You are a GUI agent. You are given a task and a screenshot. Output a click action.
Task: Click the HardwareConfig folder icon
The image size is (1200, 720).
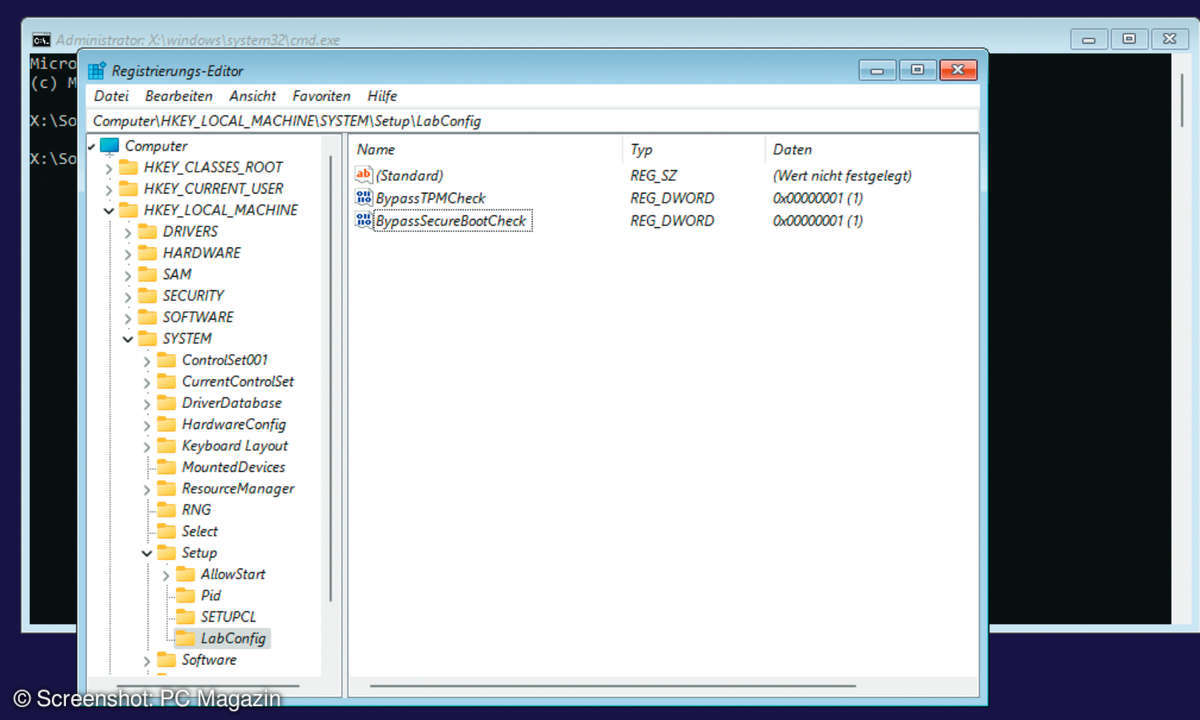click(x=166, y=424)
